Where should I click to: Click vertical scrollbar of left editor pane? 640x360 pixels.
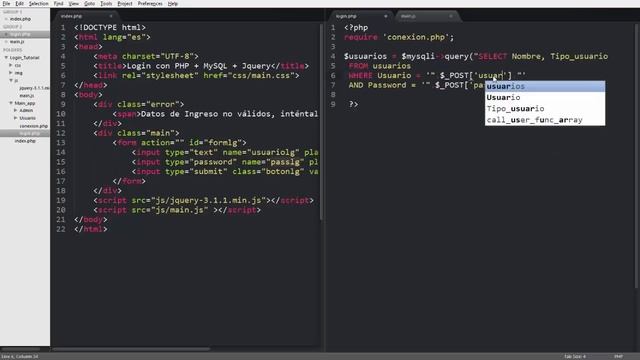[321, 121]
